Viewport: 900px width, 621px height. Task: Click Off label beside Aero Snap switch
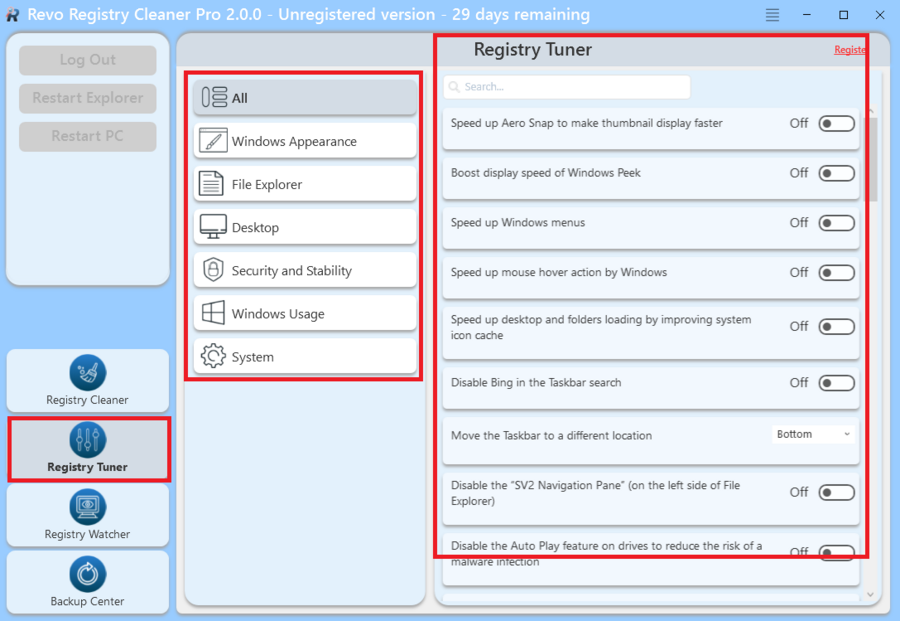point(798,123)
